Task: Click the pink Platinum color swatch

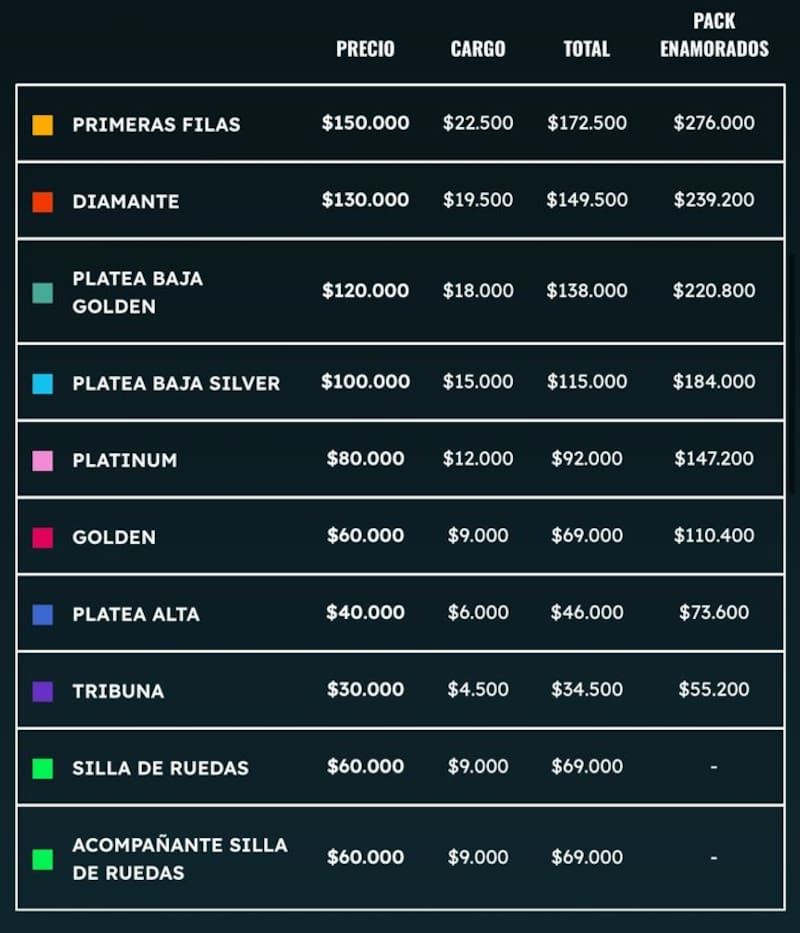Action: click(x=43, y=461)
